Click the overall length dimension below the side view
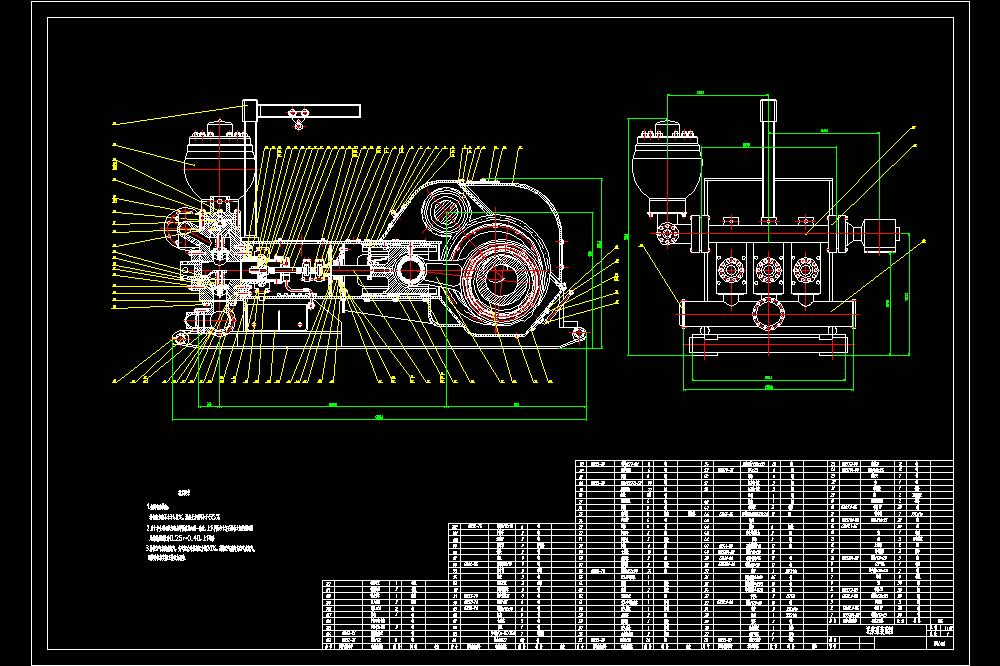The height and width of the screenshot is (666, 1000). pyautogui.click(x=379, y=419)
